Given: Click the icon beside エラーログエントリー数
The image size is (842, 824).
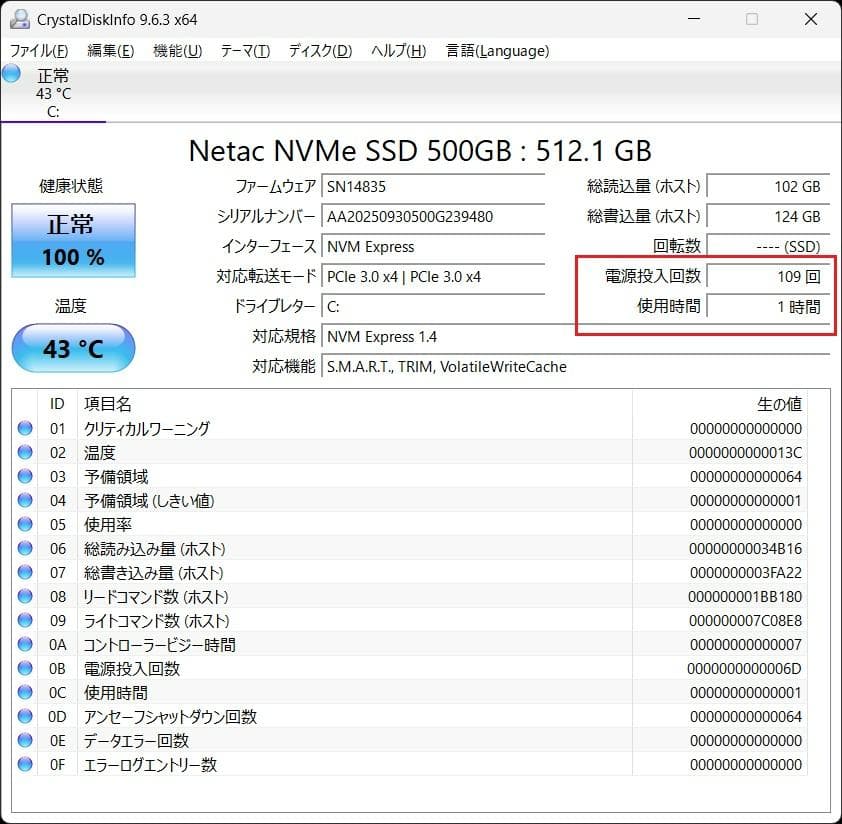Looking at the screenshot, I should [25, 764].
